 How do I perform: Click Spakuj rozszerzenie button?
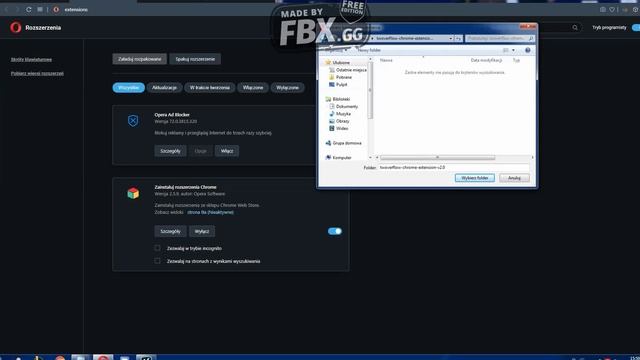195,59
